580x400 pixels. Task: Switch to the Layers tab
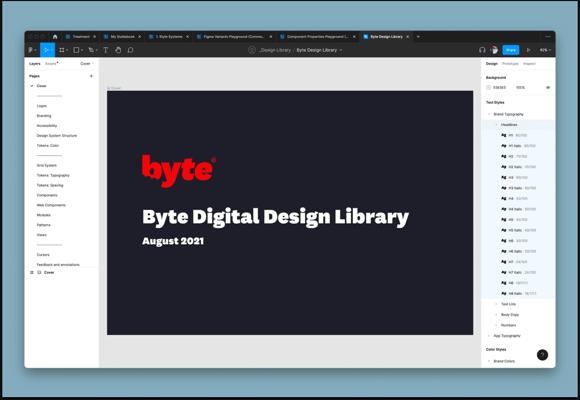(x=34, y=64)
